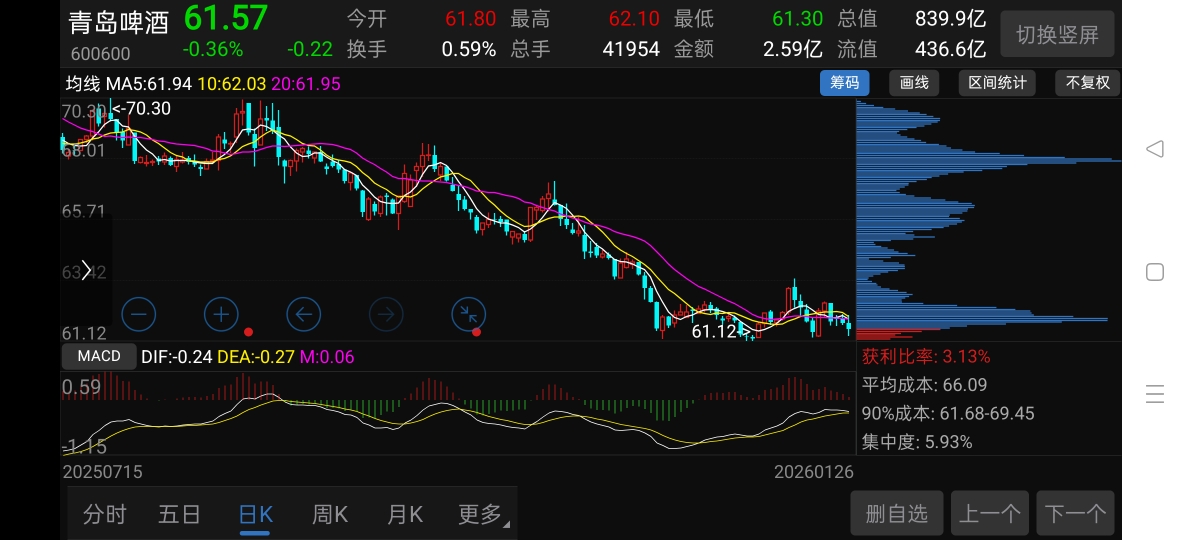1188x540 pixels.
Task: Tap the zoom in plus icon
Action: 221,314
